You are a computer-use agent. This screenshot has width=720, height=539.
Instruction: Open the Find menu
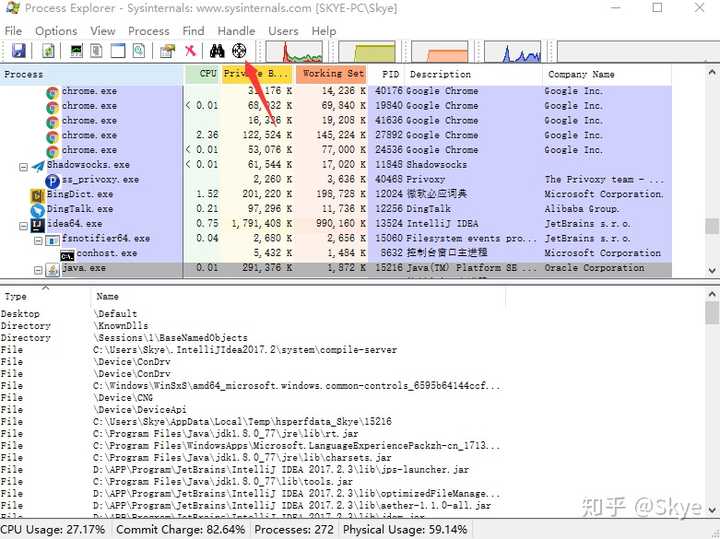coord(193,31)
